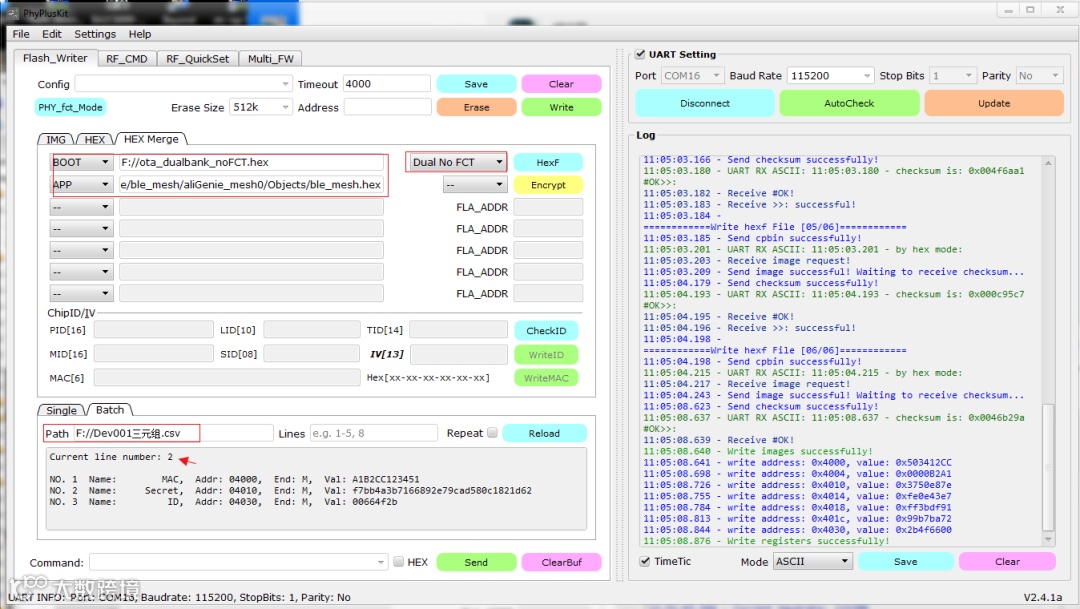Click the Address input field
This screenshot has width=1080, height=609.
[x=387, y=107]
